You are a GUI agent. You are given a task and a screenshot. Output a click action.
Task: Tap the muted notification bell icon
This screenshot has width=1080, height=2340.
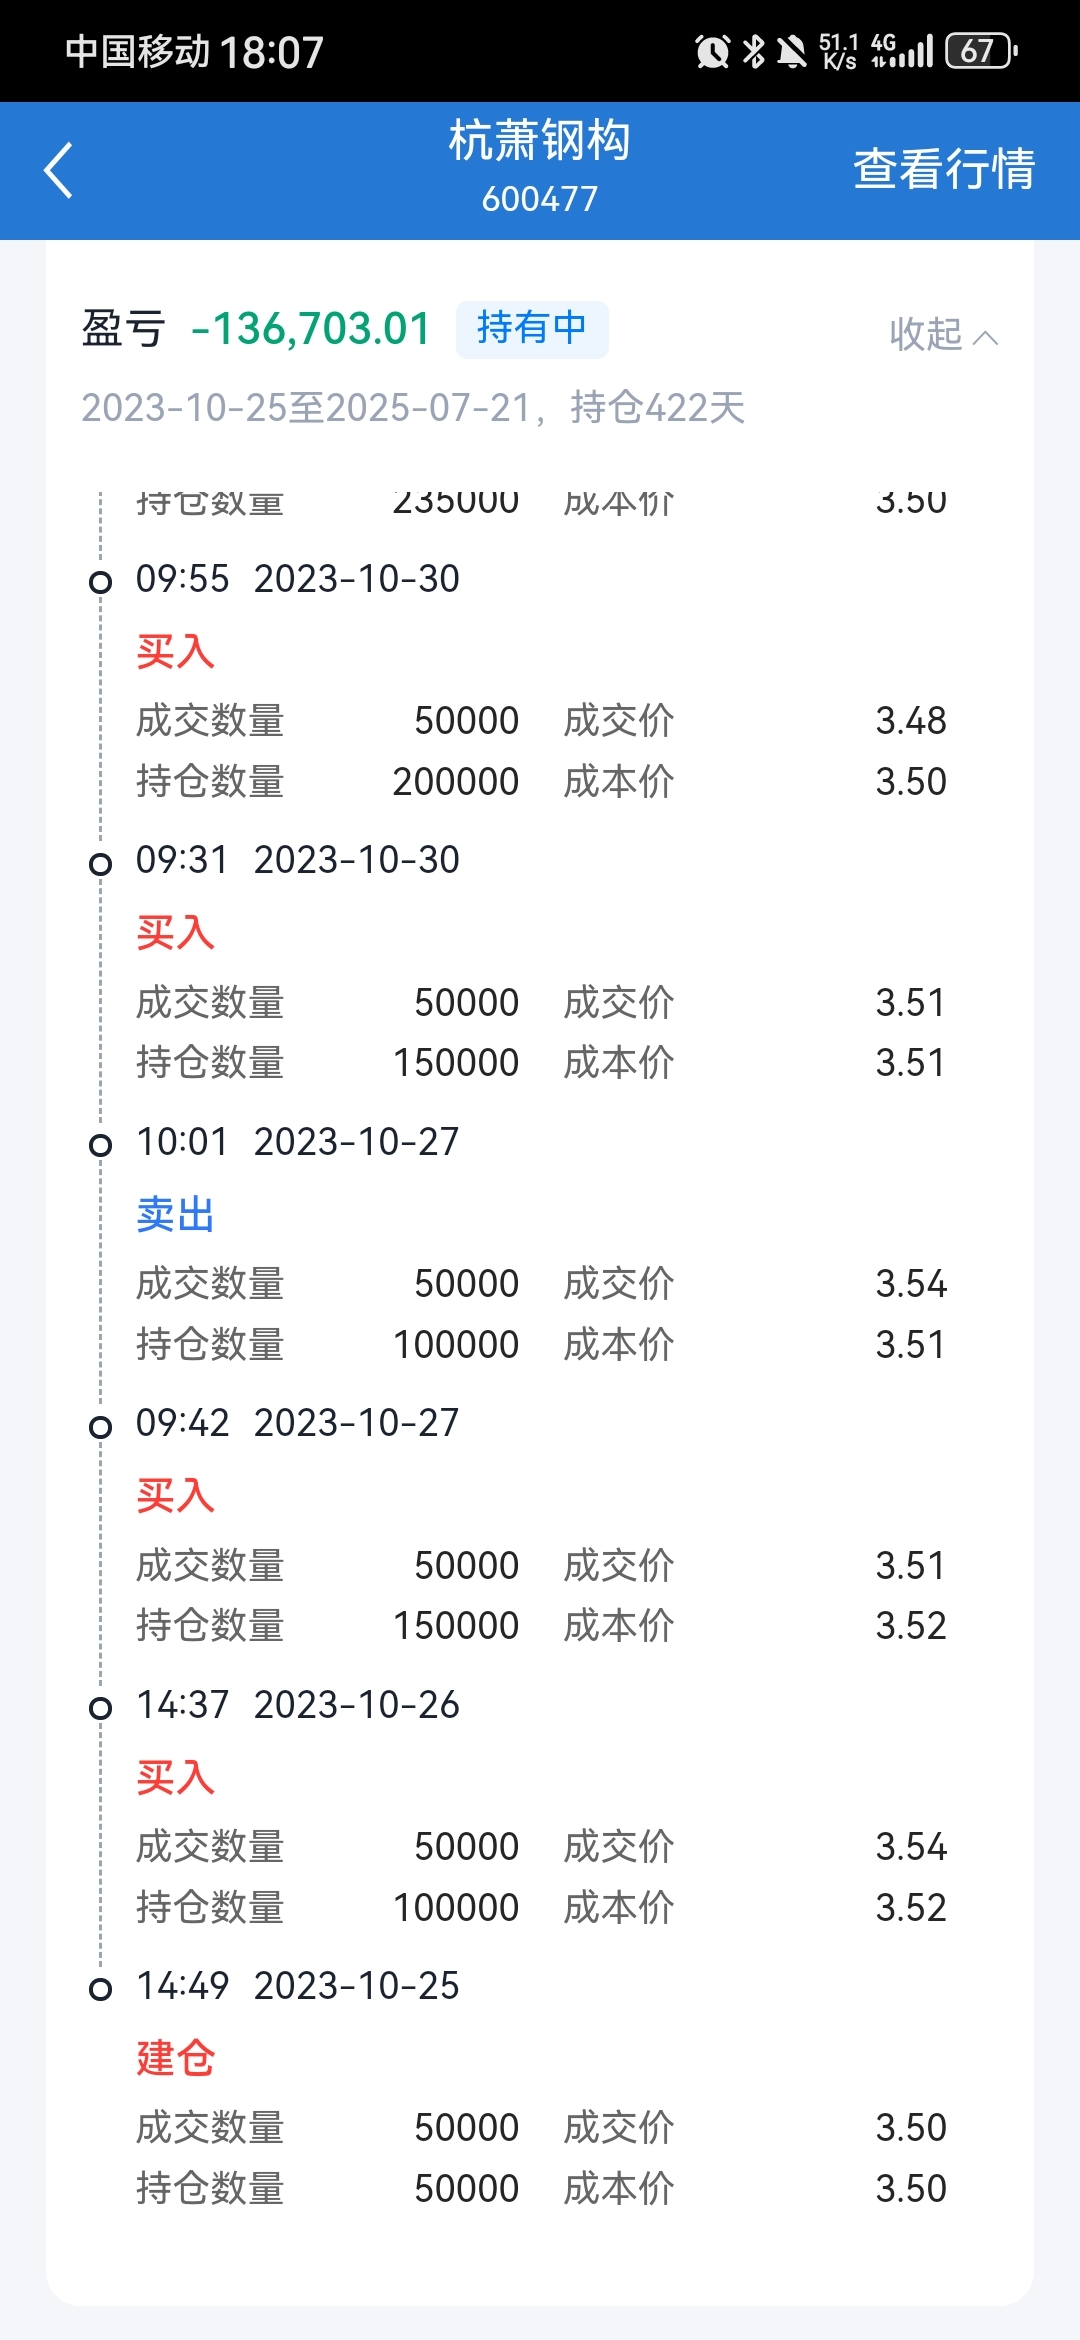tap(792, 51)
